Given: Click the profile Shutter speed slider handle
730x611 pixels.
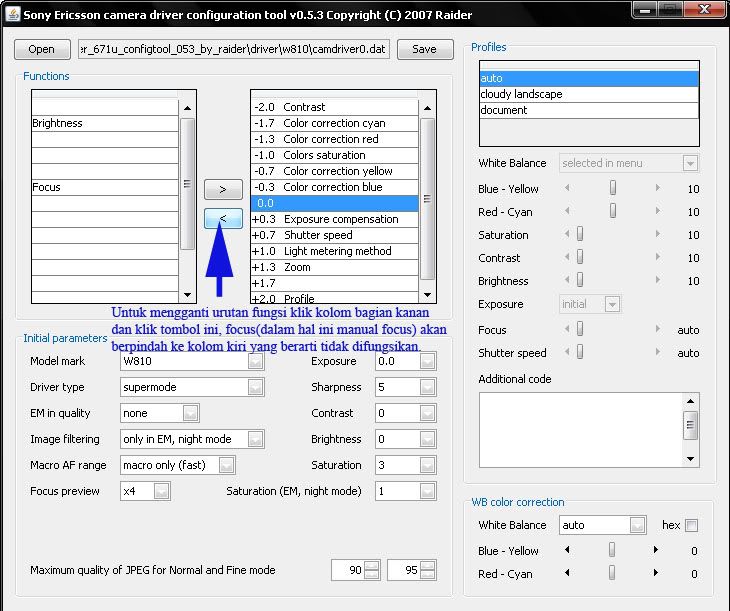Looking at the screenshot, I should point(580,352).
